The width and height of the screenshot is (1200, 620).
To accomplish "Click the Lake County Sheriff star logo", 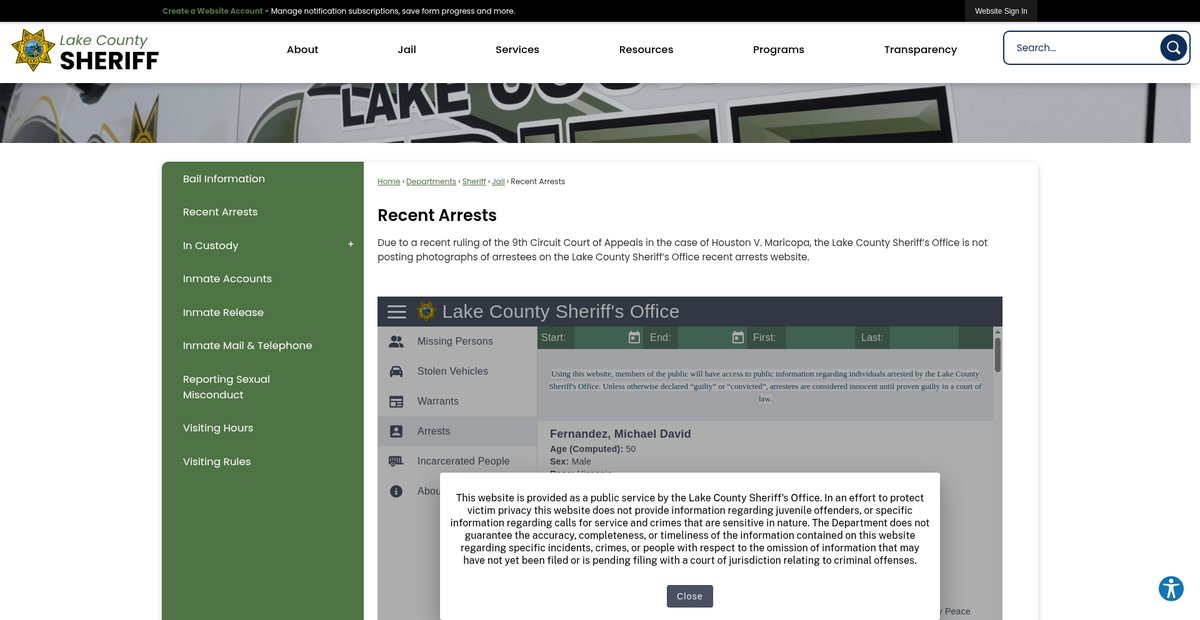I will pyautogui.click(x=33, y=49).
